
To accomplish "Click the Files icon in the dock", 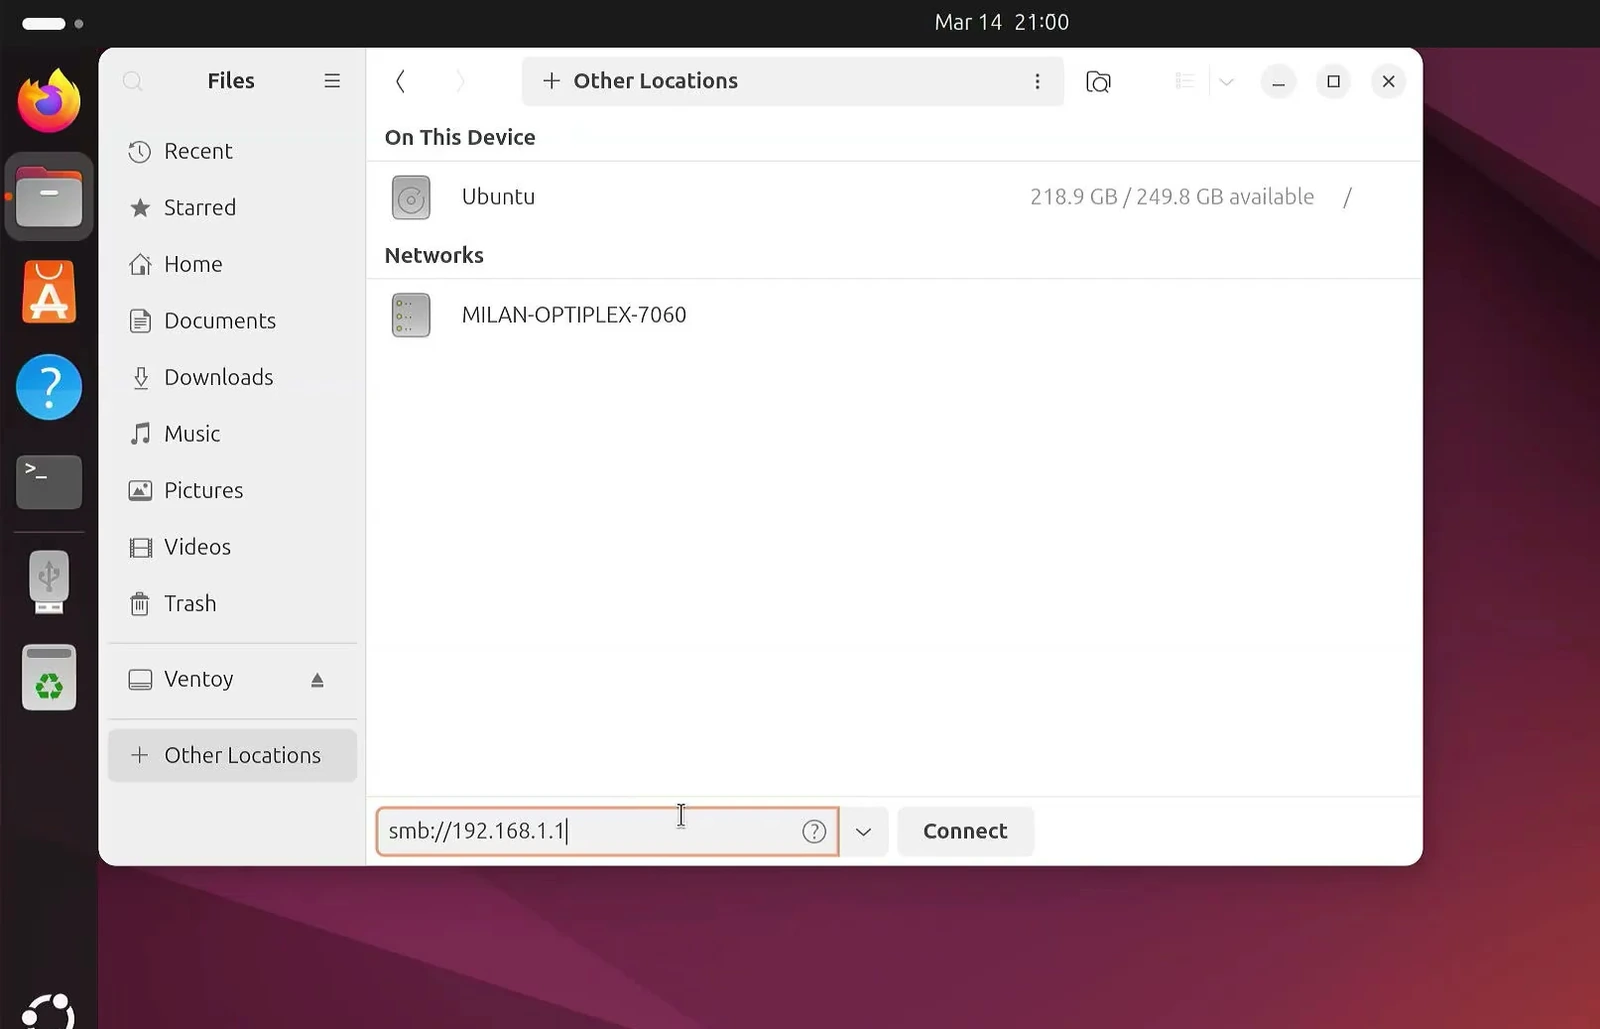I will (48, 196).
